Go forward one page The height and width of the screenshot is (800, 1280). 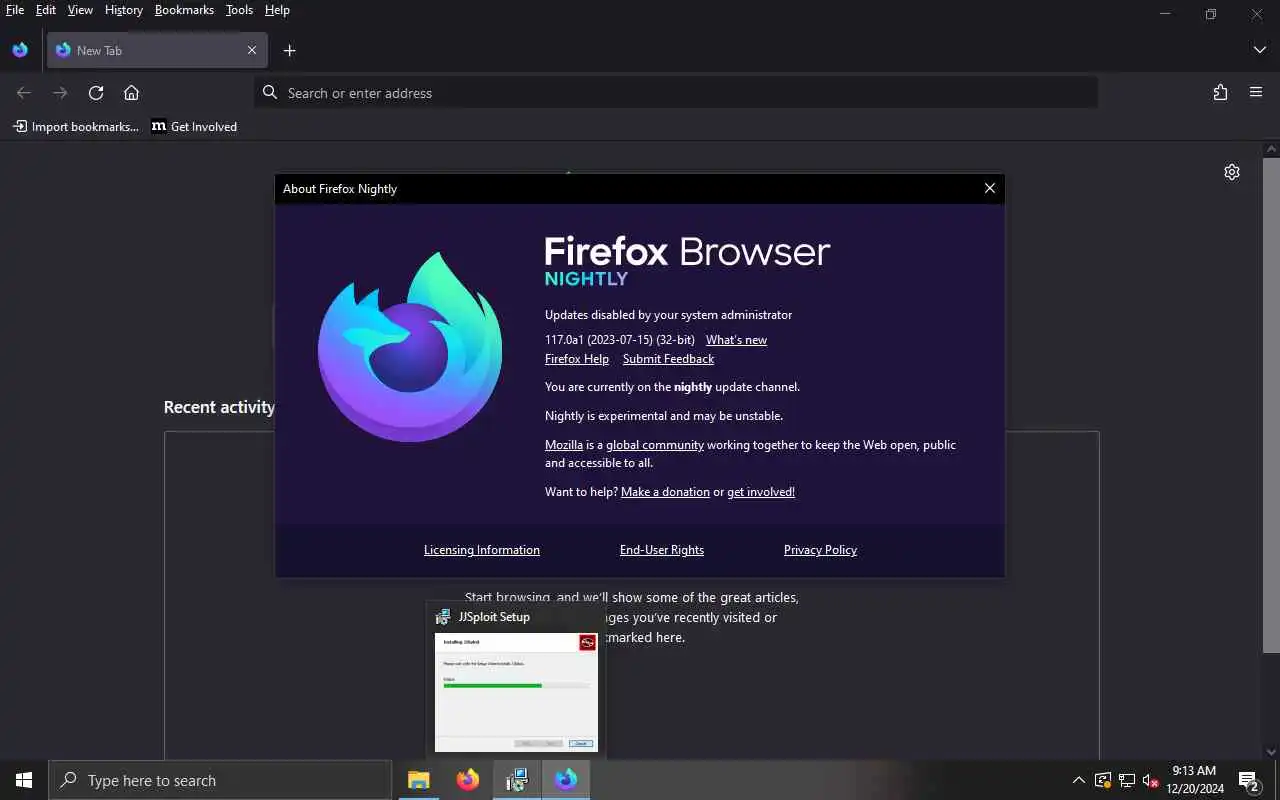coord(60,93)
